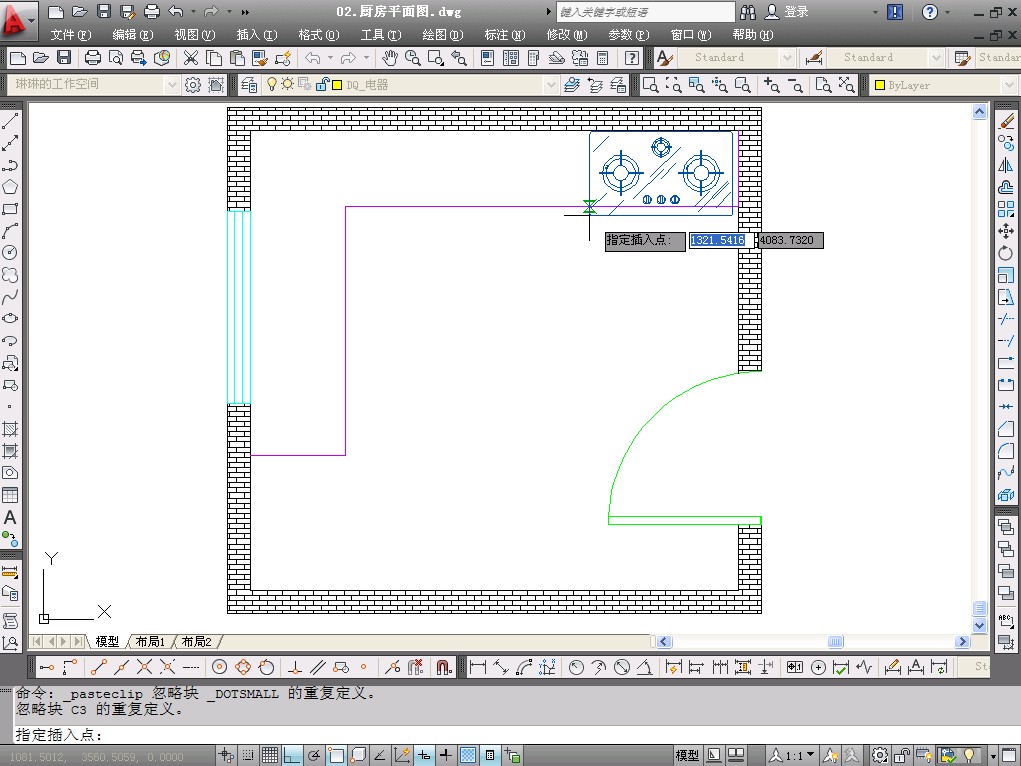Click the 登录 sign-in button
This screenshot has width=1021, height=766.
point(796,12)
